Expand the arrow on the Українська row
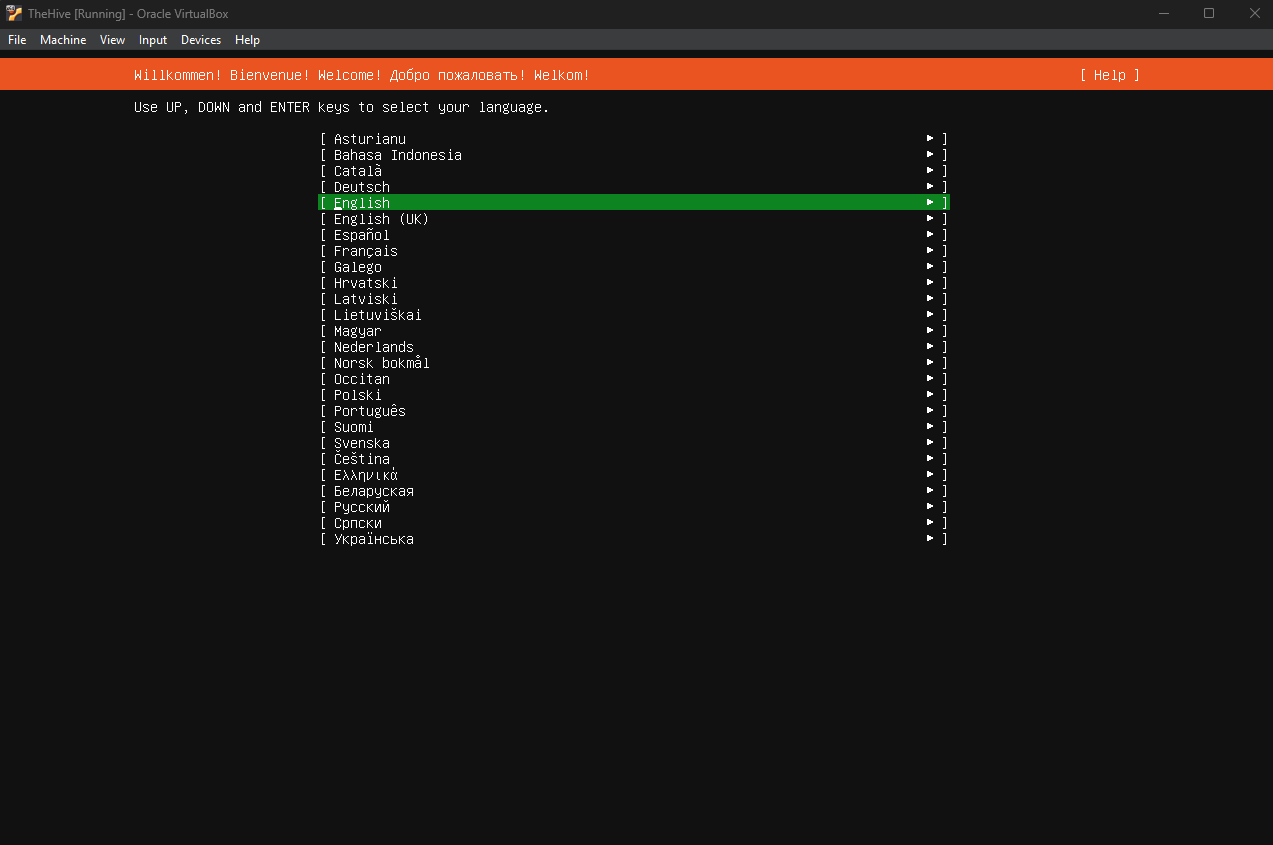Screen dimensions: 1273x845 [x=930, y=539]
